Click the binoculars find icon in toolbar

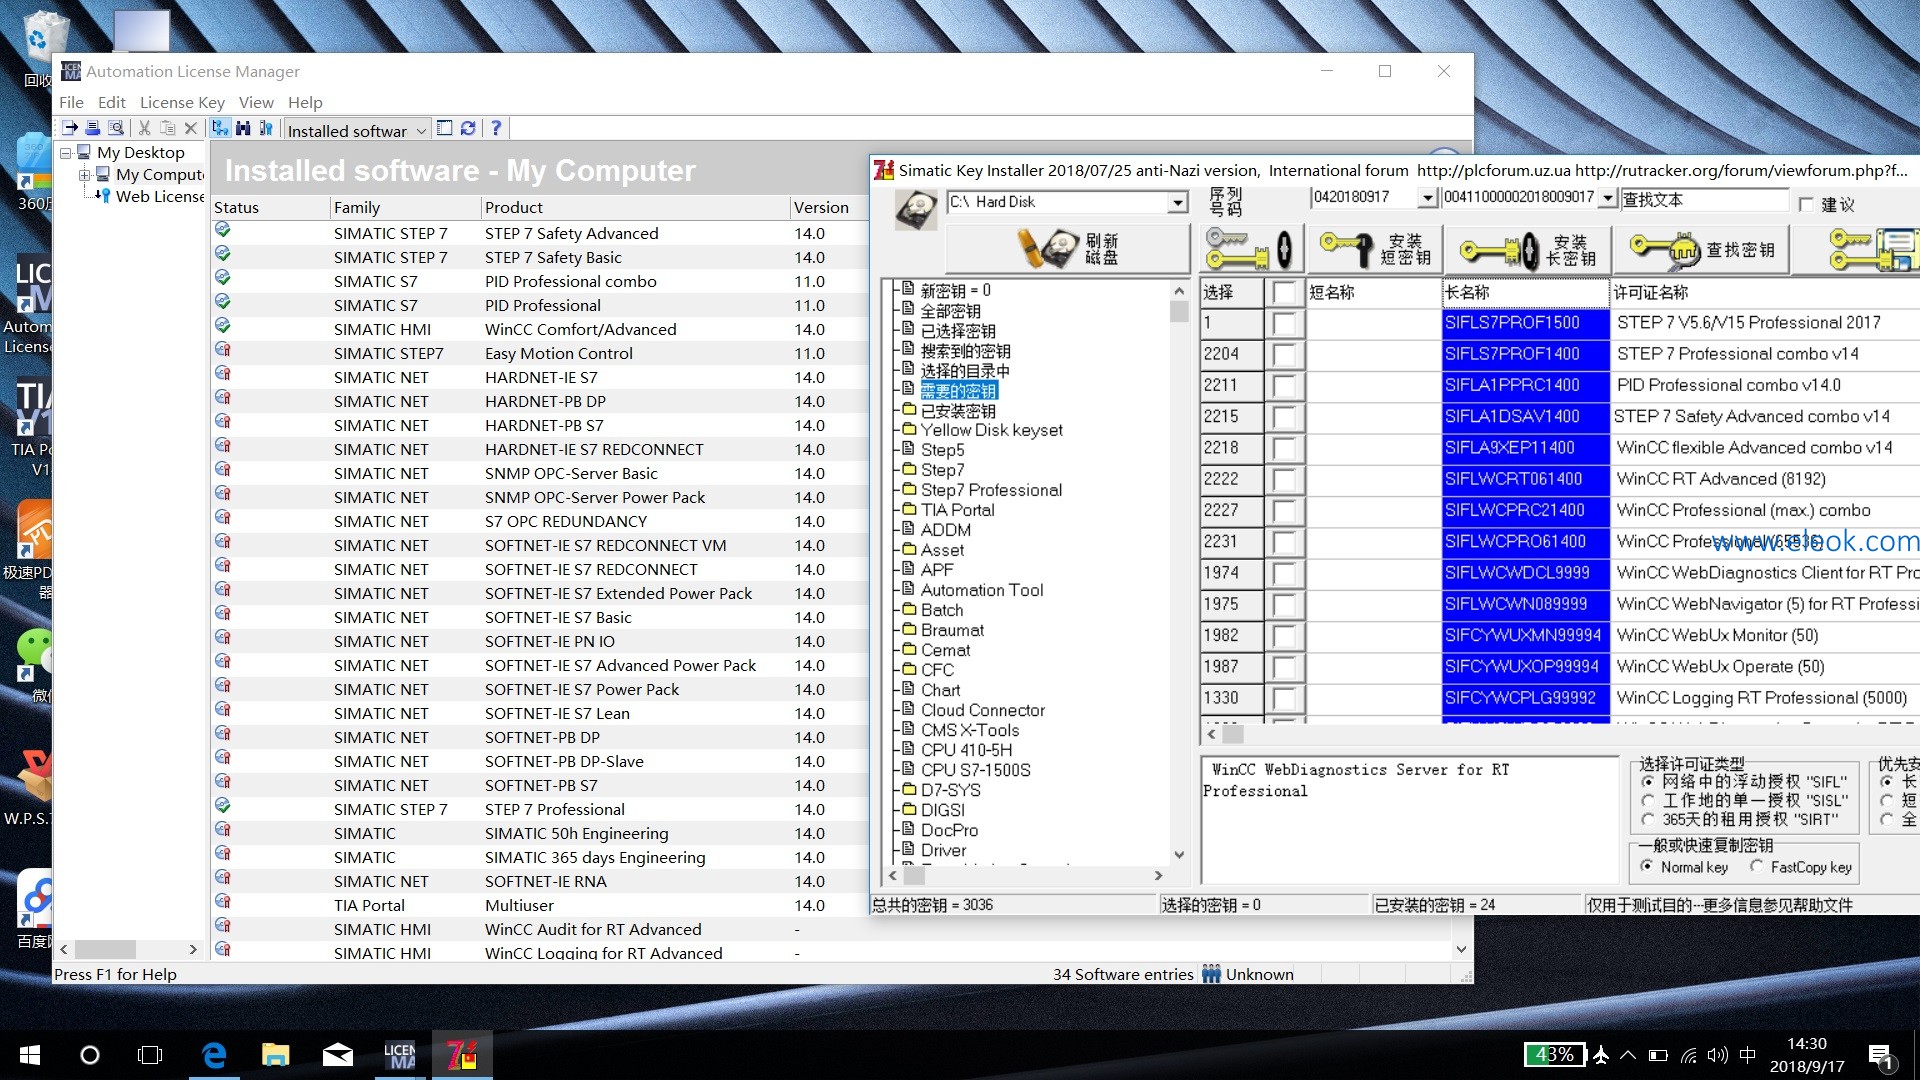[243, 128]
